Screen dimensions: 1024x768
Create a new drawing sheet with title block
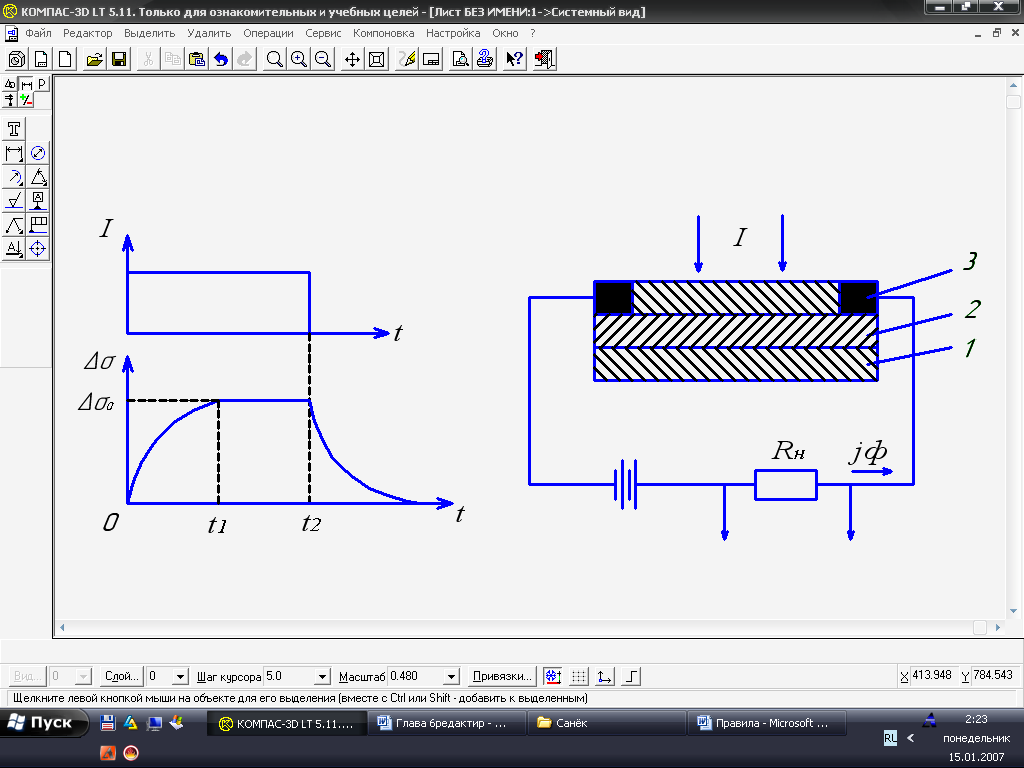tap(41, 59)
